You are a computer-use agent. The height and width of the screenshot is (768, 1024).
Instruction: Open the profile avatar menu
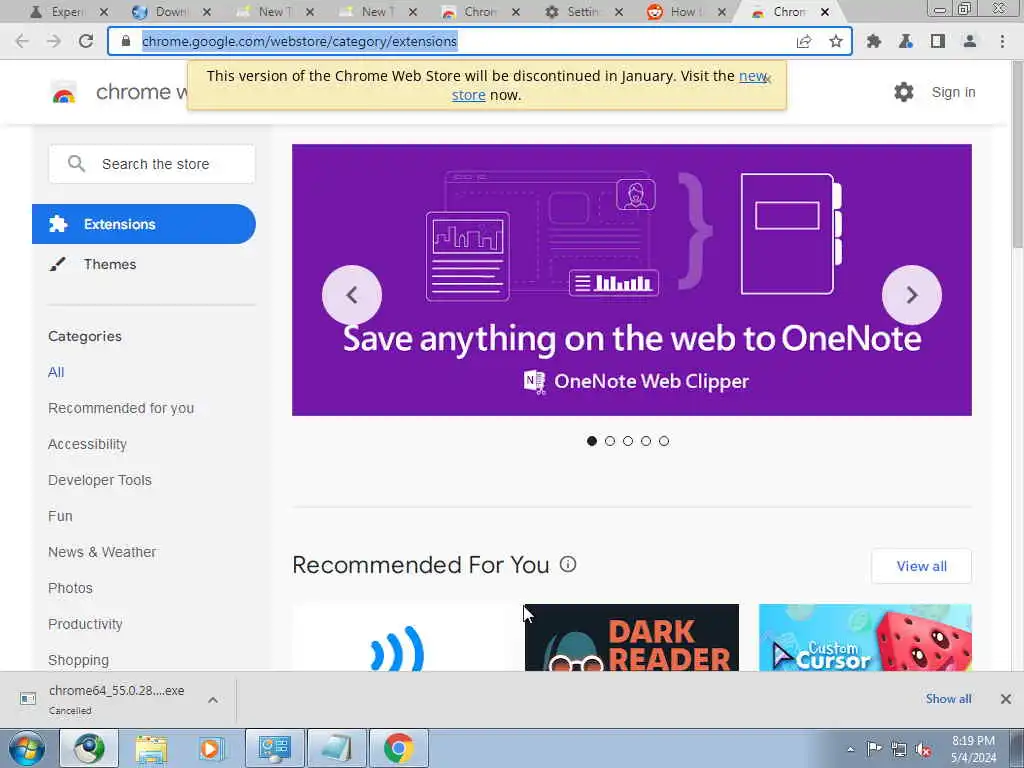[x=970, y=41]
